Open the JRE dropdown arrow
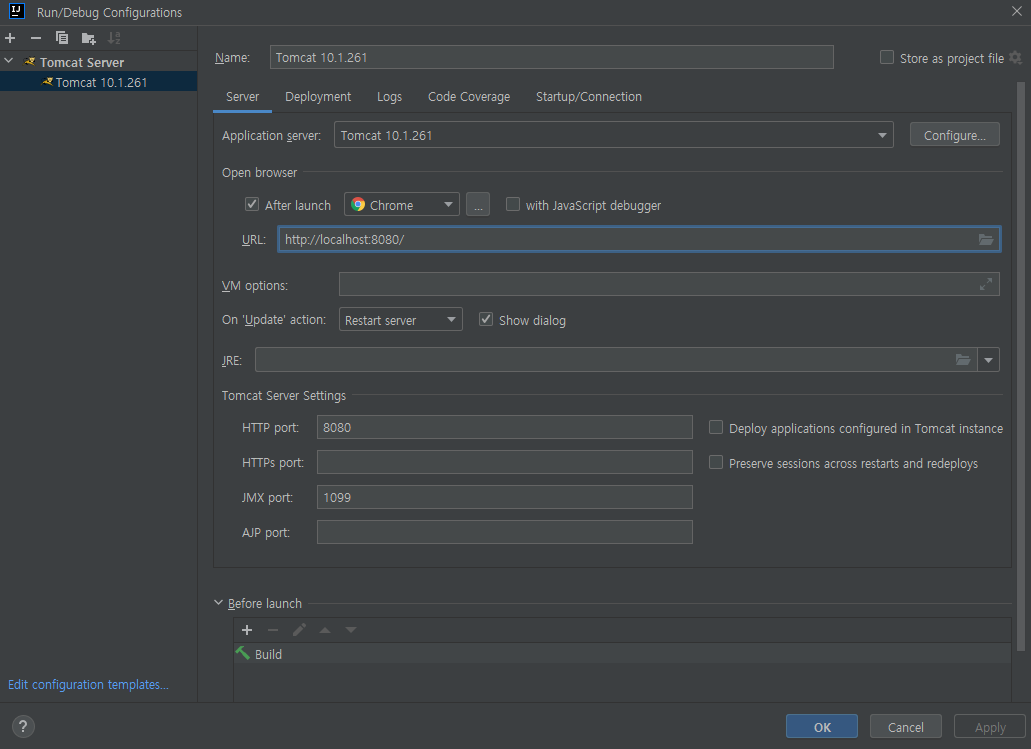Screen dimensions: 1031x749 pyautogui.click(x=988, y=360)
